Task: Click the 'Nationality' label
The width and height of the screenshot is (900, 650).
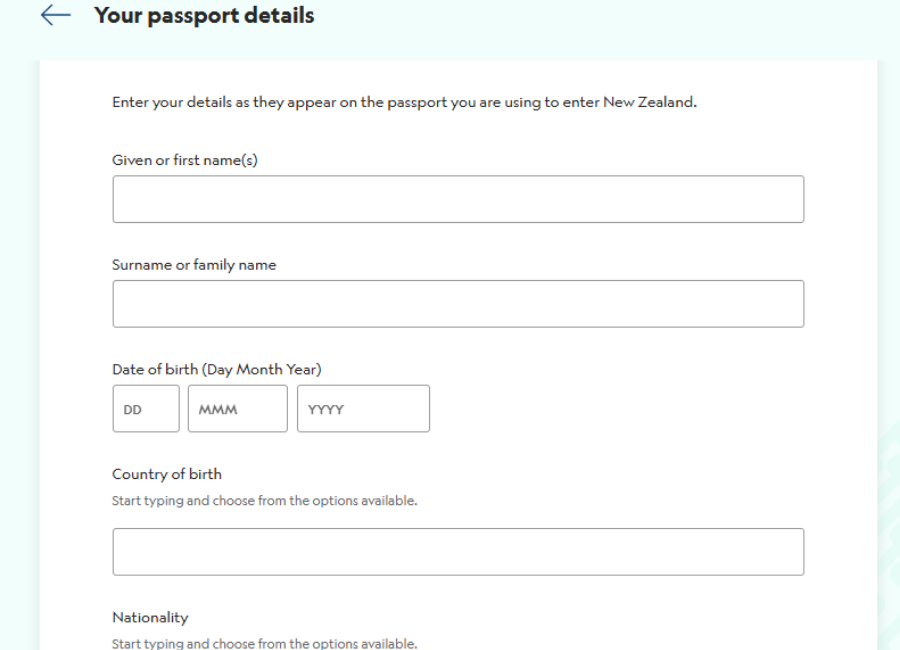Action: point(150,617)
